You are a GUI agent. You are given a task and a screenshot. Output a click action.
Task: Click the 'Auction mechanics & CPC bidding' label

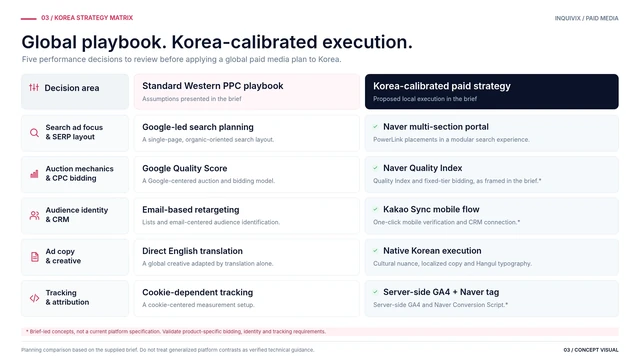80,173
